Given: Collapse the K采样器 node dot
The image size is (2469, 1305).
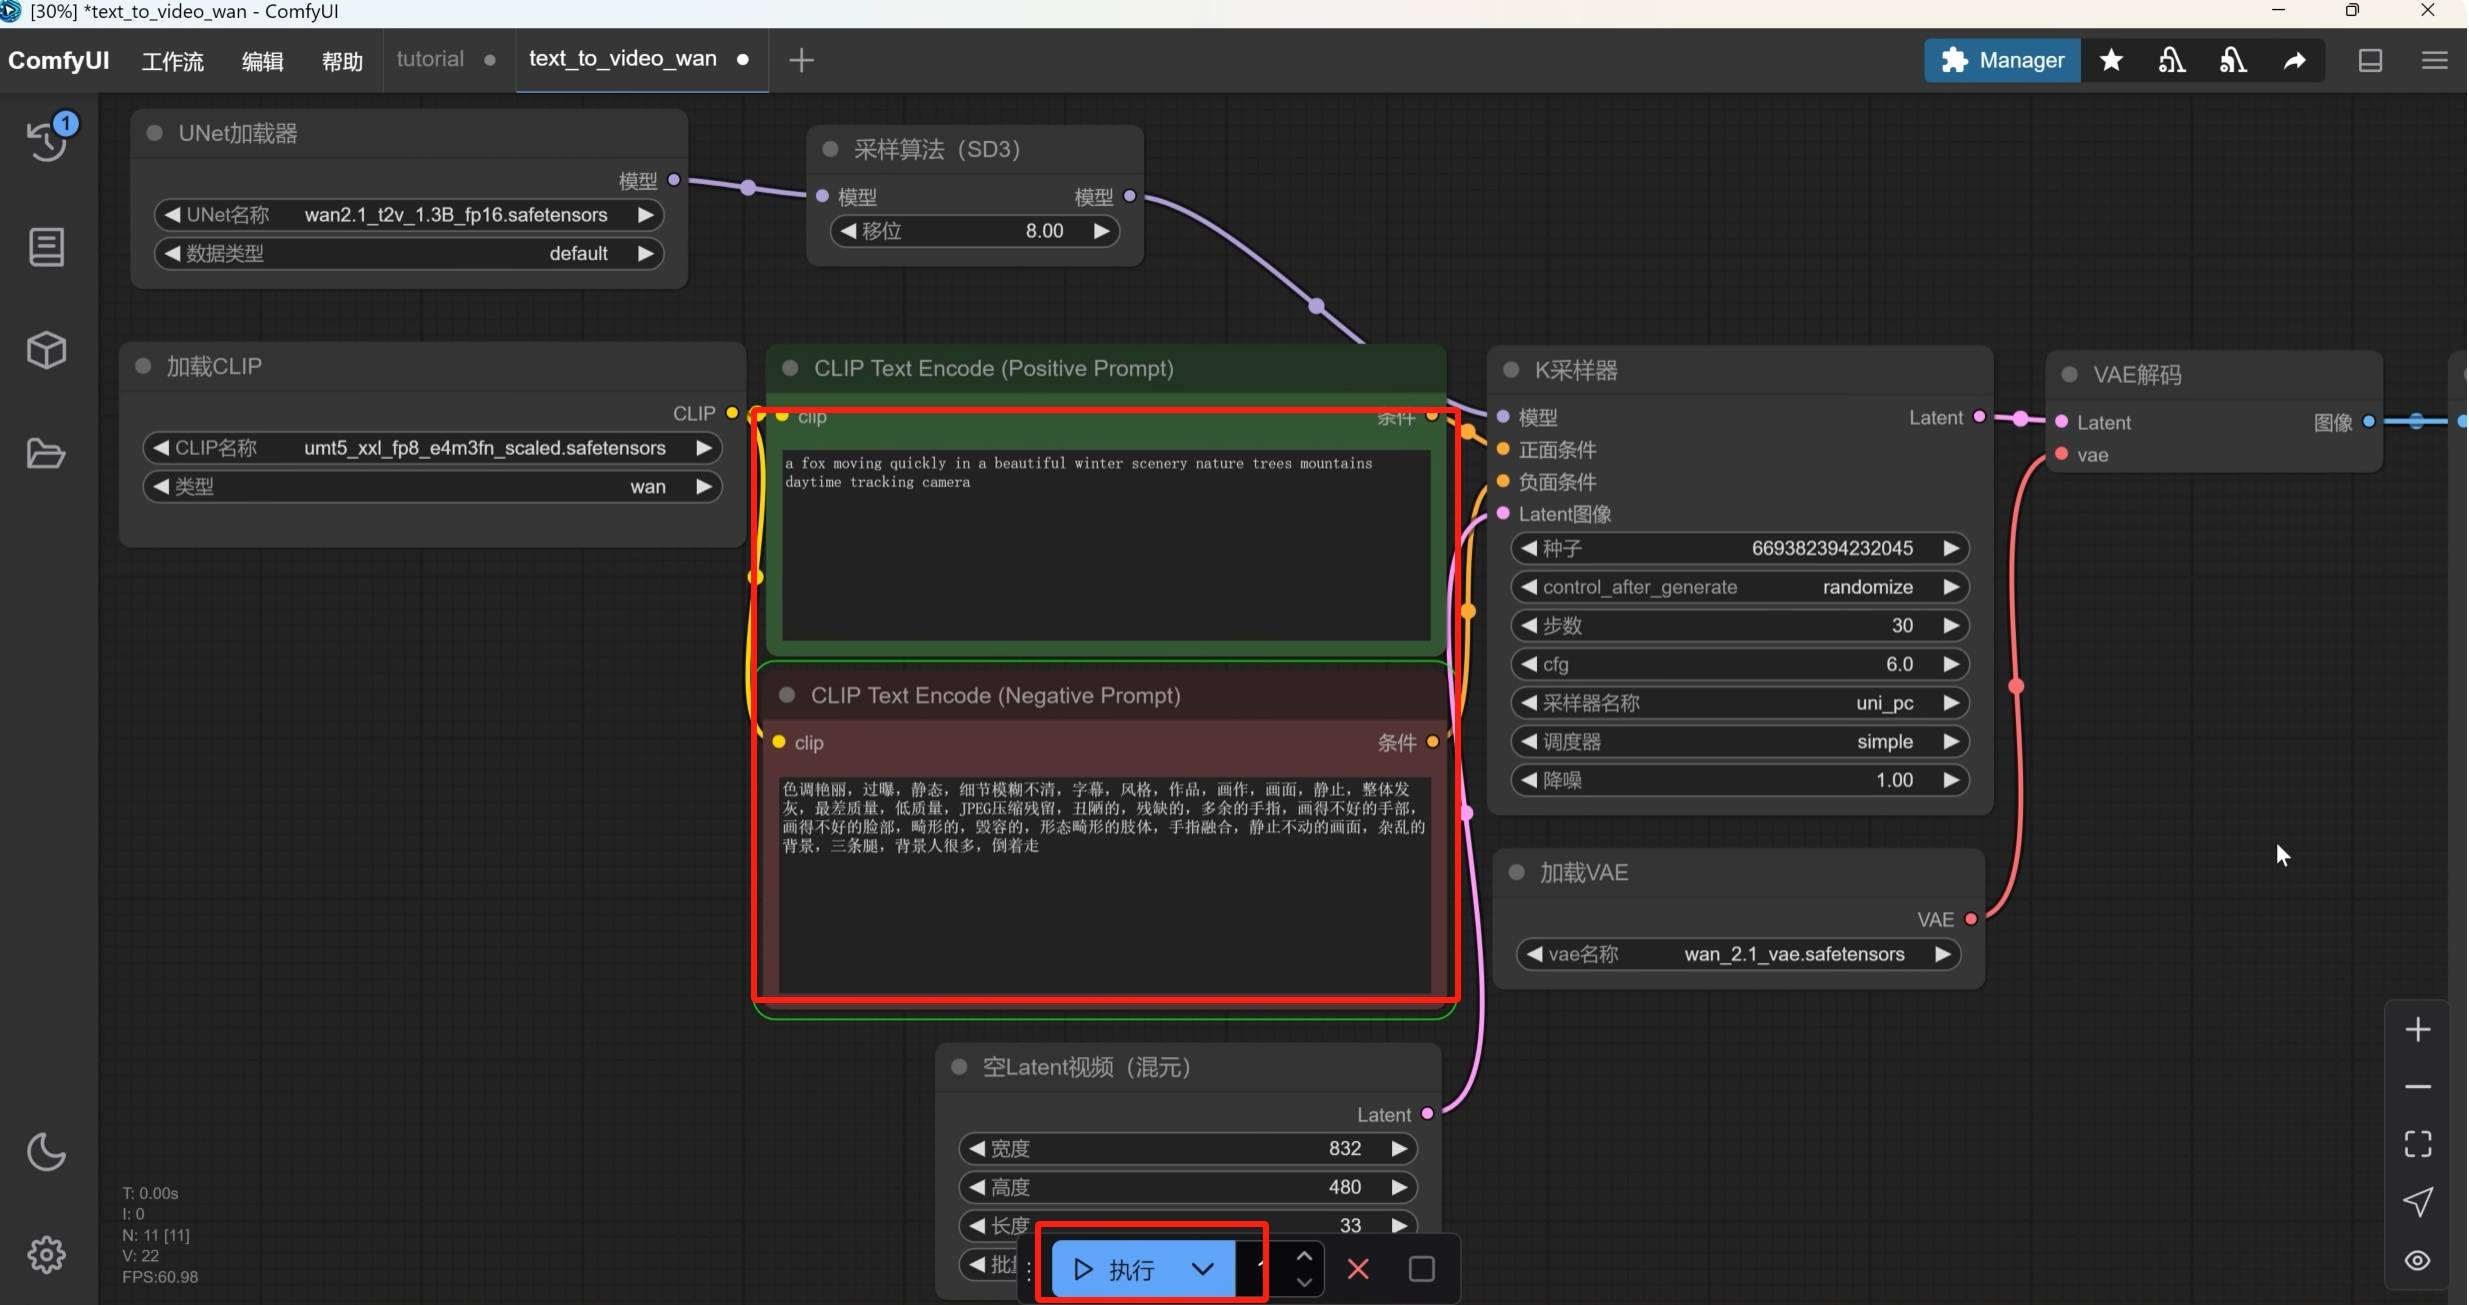Looking at the screenshot, I should (x=1511, y=370).
